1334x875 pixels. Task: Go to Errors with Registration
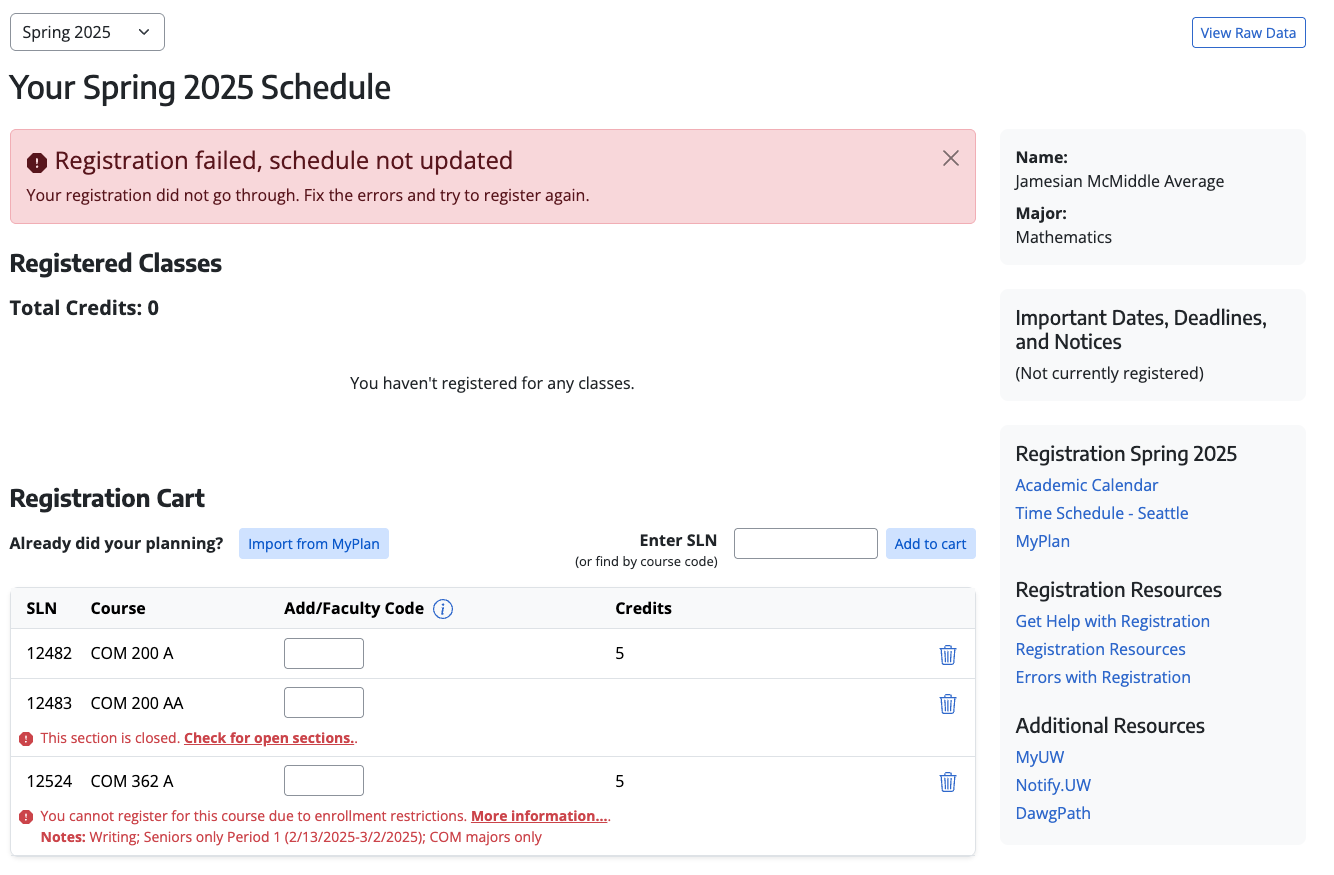pyautogui.click(x=1103, y=677)
